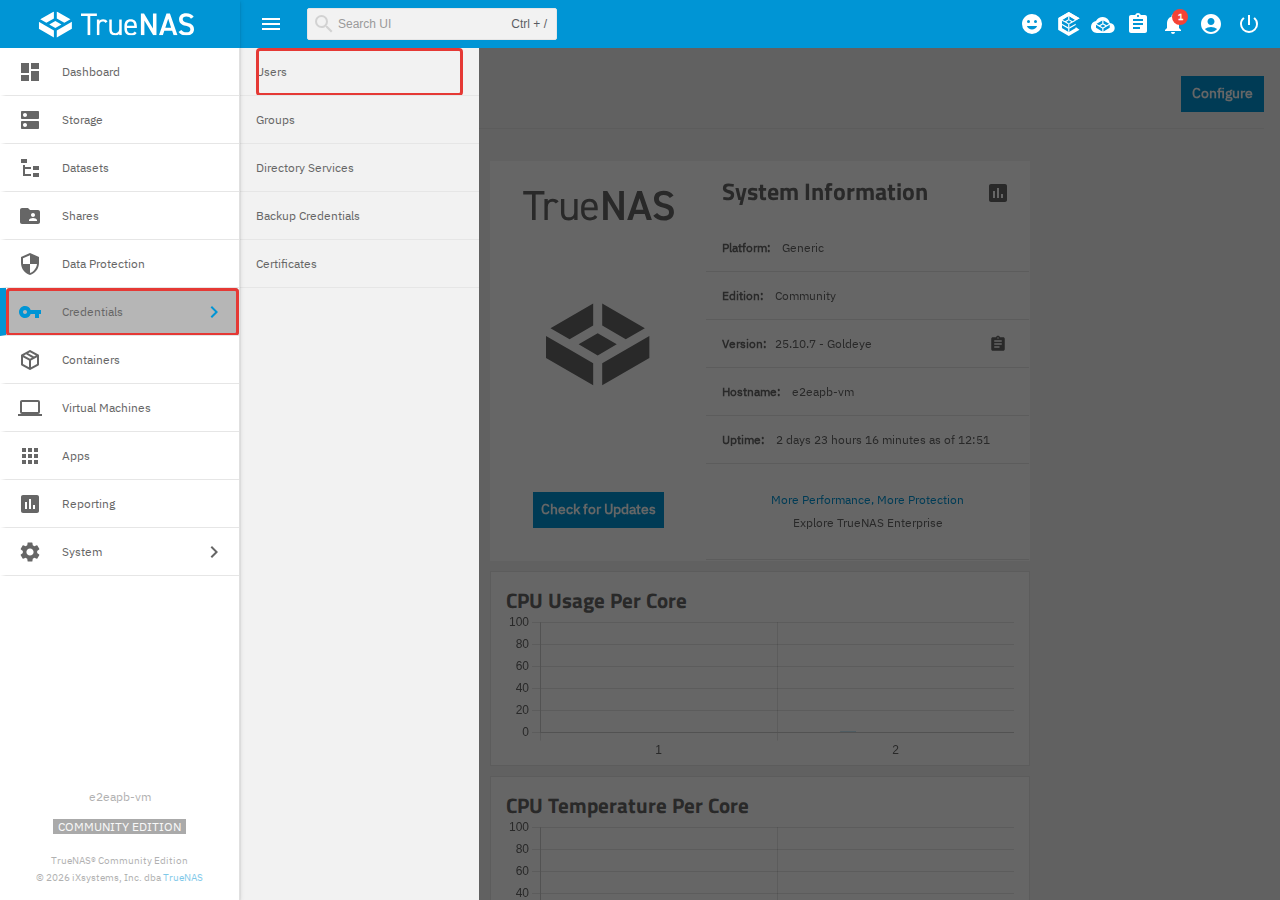Focus the Search UI field
The width and height of the screenshot is (1280, 900).
(x=432, y=24)
